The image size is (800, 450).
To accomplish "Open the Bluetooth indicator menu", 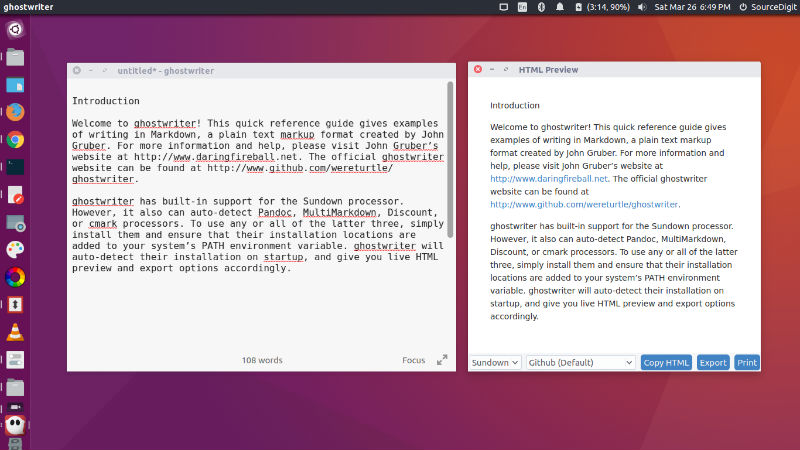I will click(541, 7).
